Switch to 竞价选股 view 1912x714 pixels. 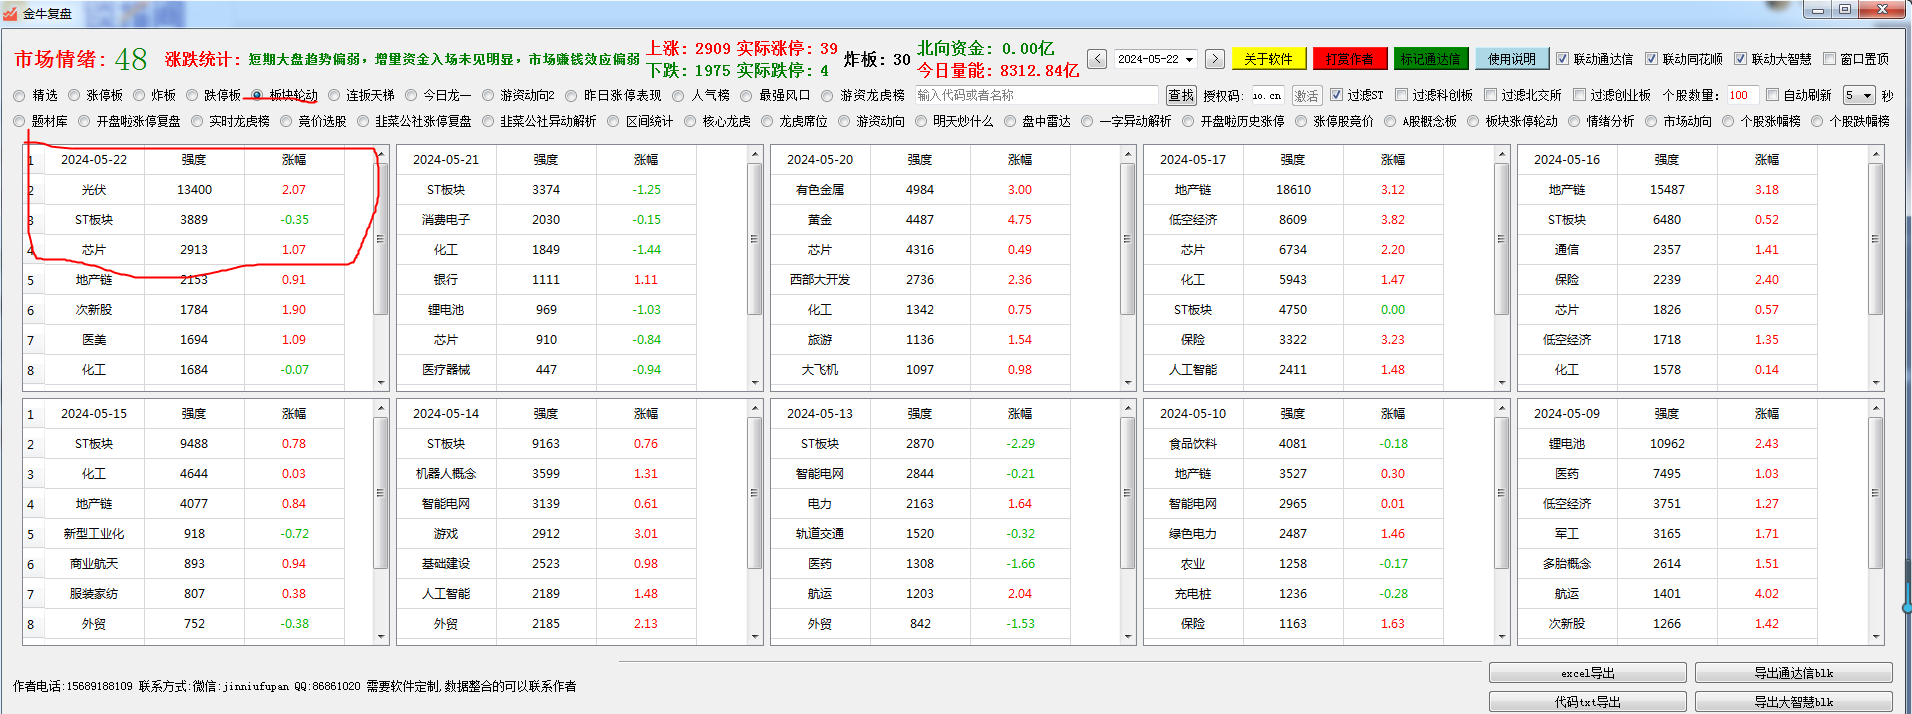coord(287,121)
